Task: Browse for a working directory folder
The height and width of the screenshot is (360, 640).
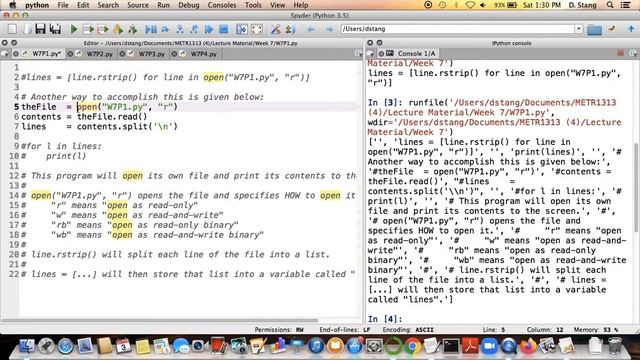Action: (x=594, y=29)
